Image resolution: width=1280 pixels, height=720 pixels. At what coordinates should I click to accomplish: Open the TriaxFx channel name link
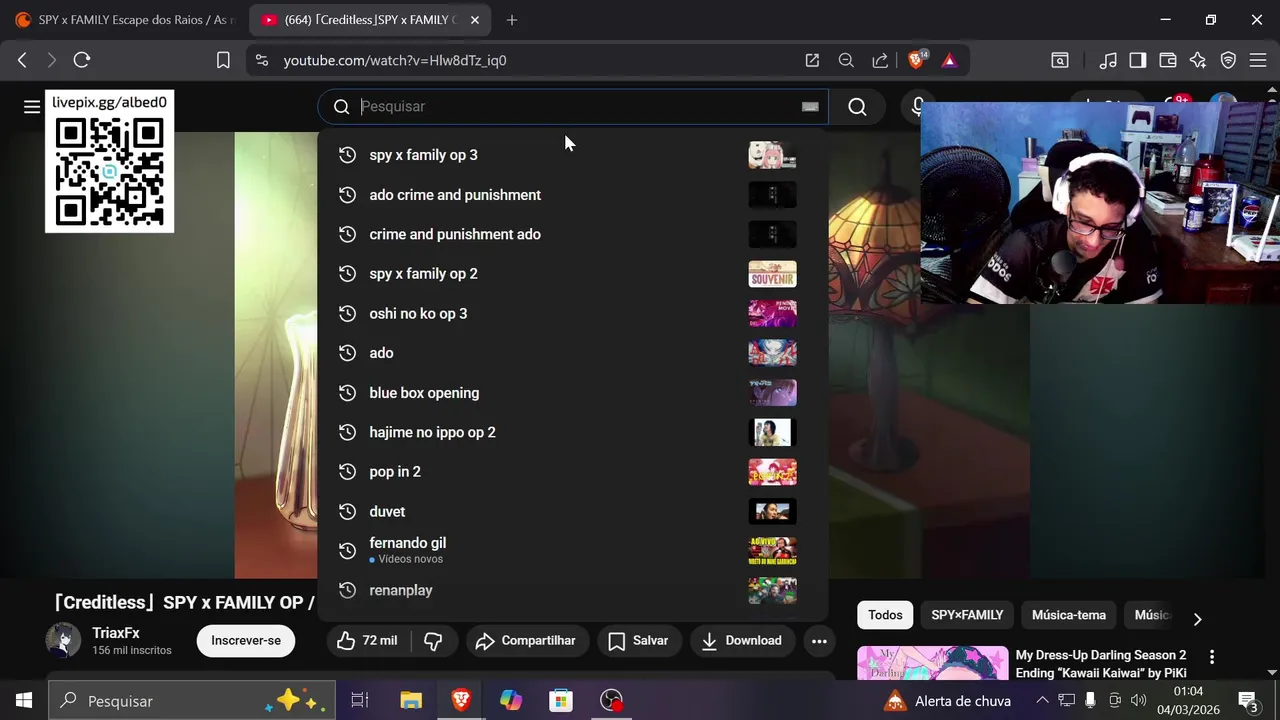tap(116, 633)
